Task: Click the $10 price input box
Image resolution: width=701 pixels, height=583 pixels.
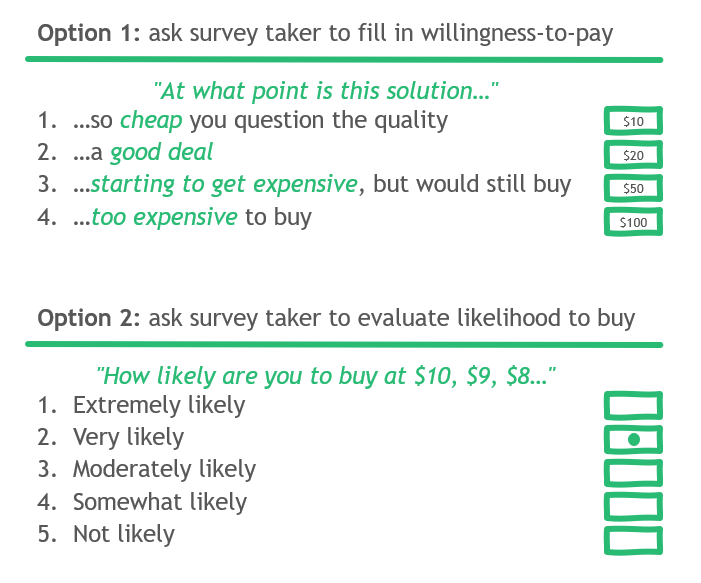Action: coord(633,121)
